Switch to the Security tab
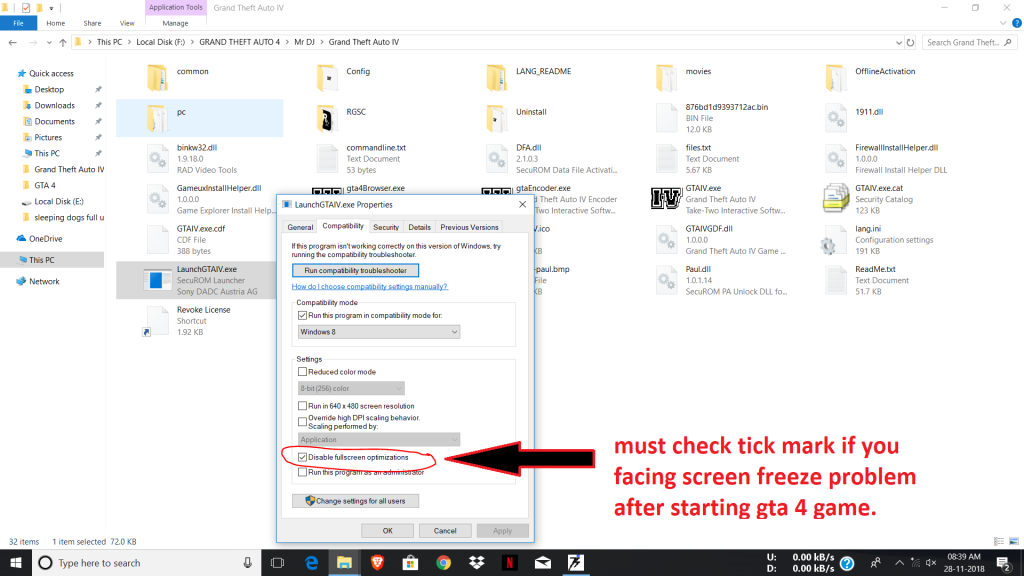The height and width of the screenshot is (576, 1024). point(386,227)
